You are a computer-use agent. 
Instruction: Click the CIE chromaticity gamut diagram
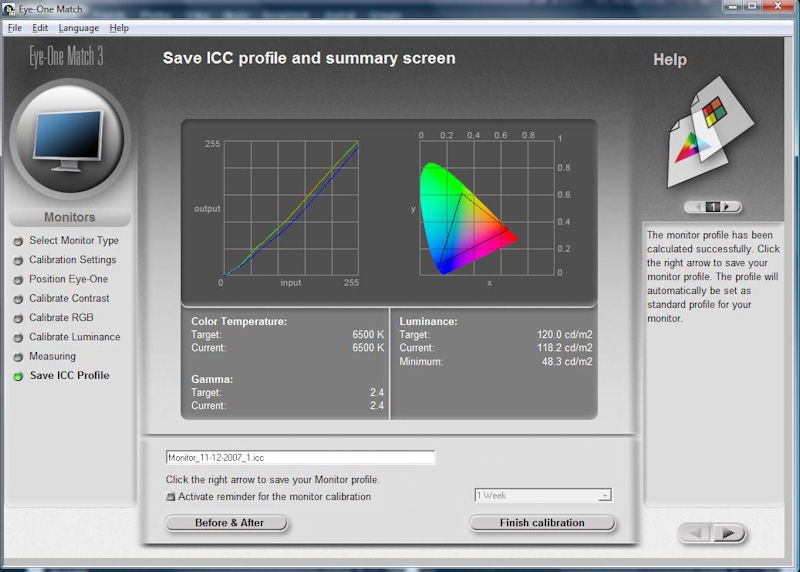487,208
